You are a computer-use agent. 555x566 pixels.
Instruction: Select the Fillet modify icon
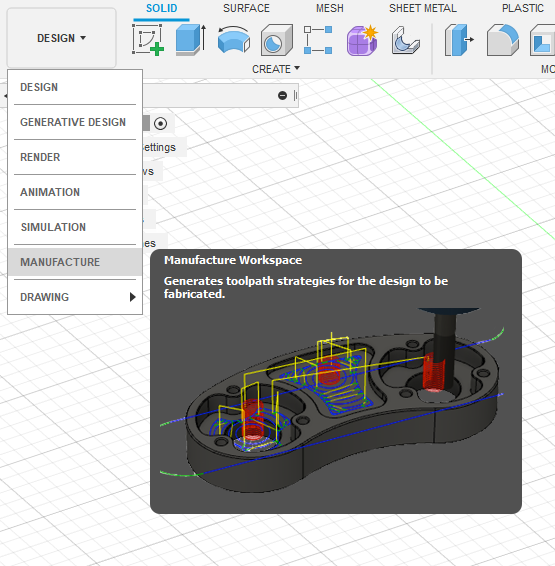[x=503, y=40]
